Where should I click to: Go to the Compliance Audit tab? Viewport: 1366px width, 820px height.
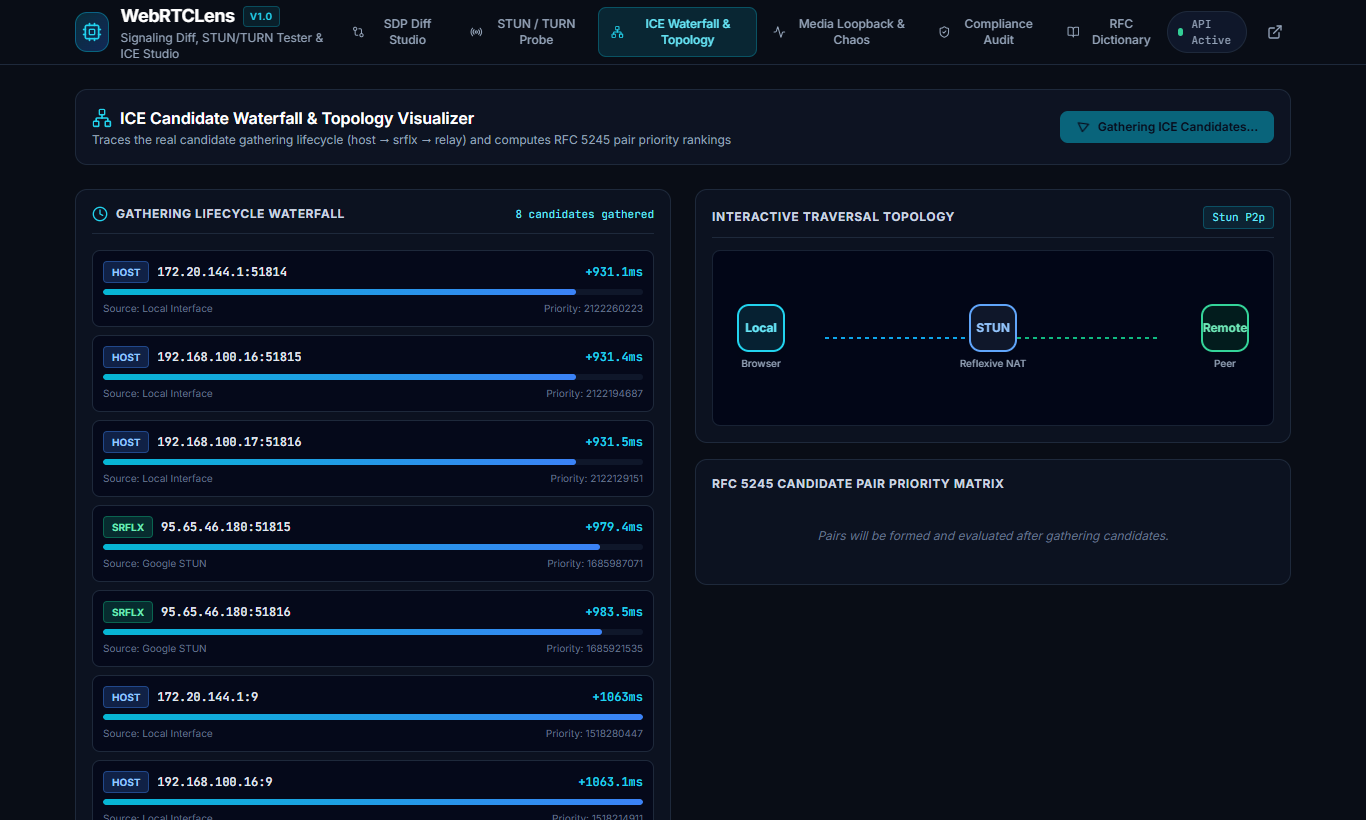tap(987, 32)
